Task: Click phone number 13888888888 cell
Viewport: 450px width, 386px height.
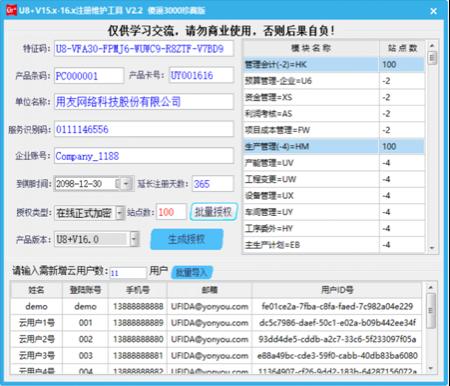Action: [x=137, y=306]
